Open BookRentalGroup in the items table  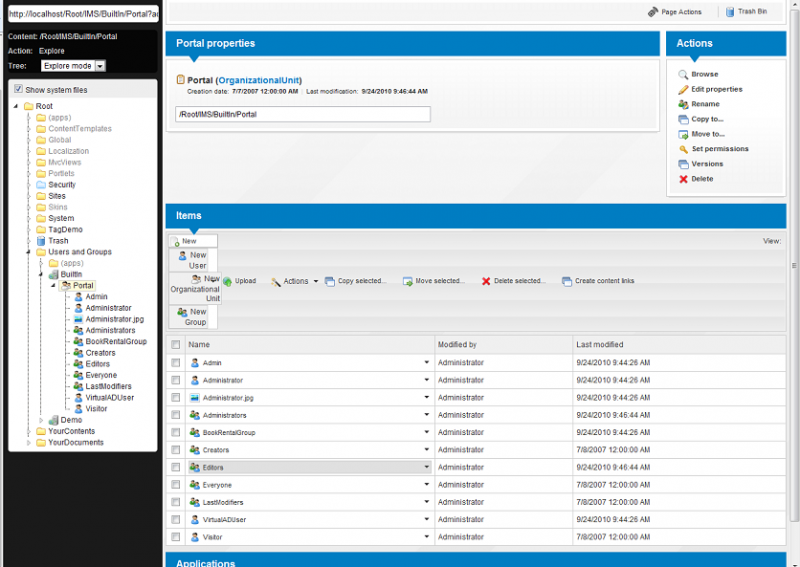click(229, 432)
